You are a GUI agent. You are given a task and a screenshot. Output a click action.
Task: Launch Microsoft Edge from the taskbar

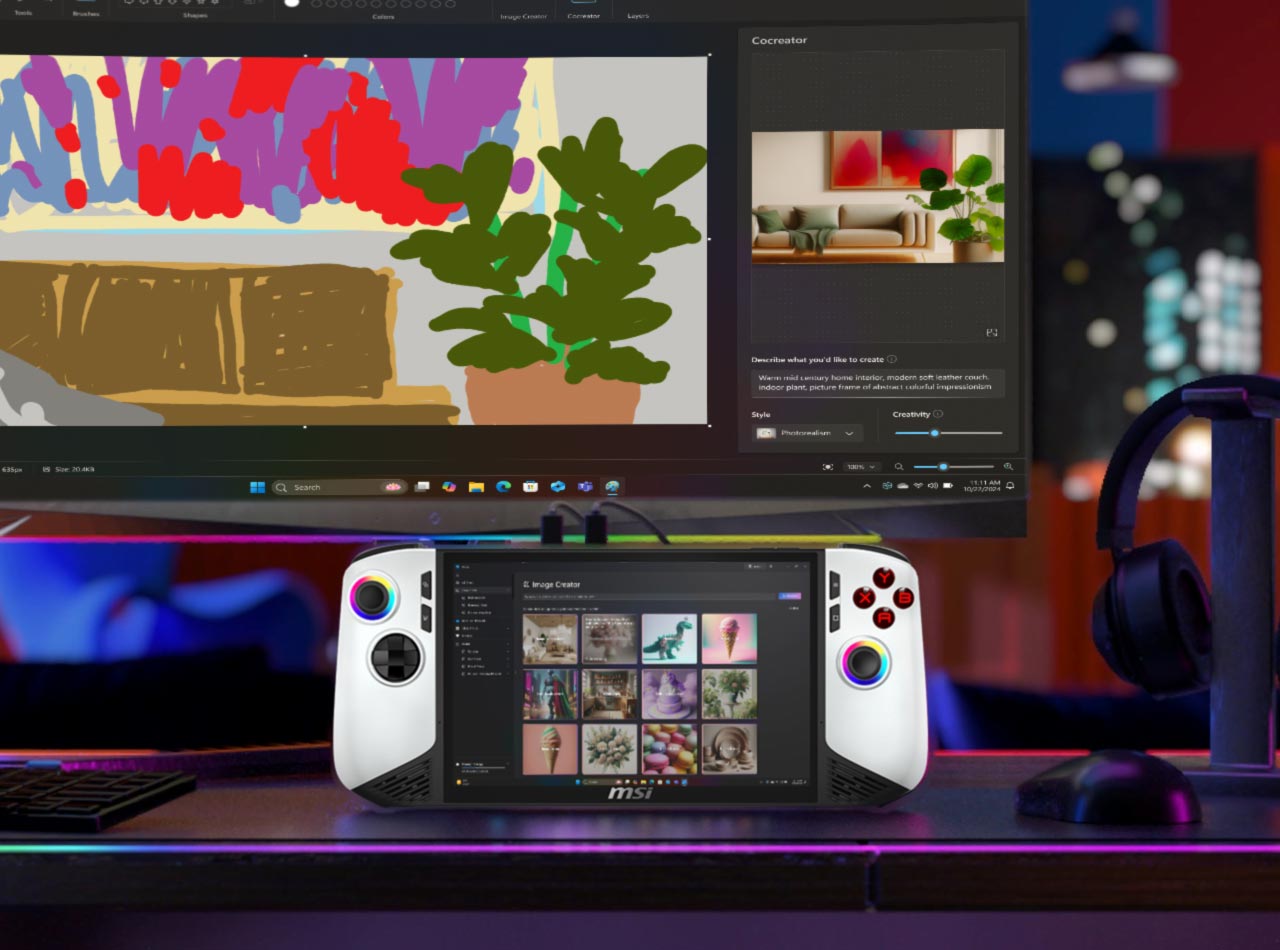click(x=503, y=487)
